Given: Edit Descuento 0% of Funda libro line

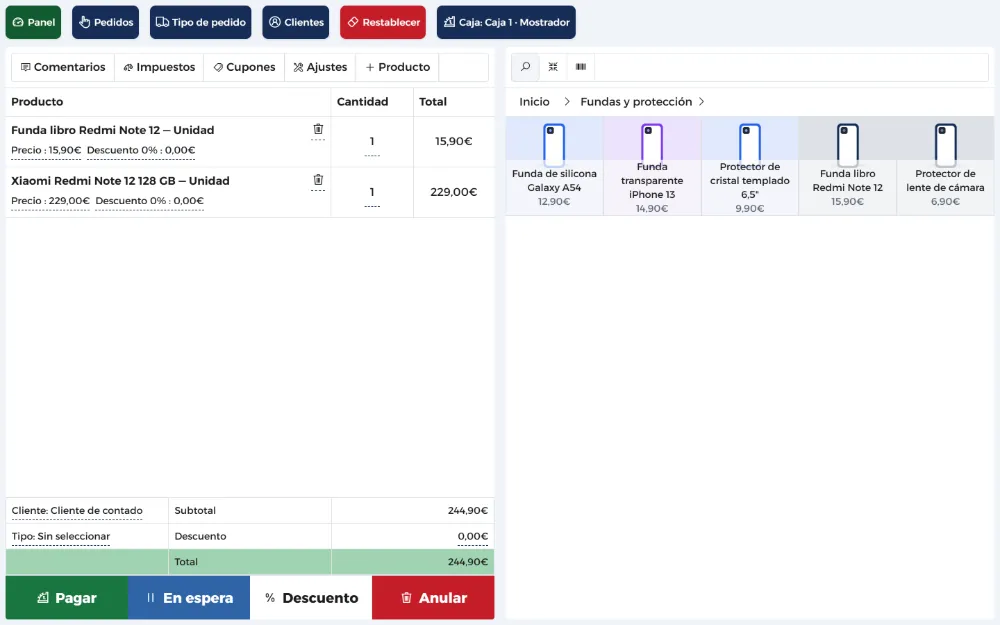Looking at the screenshot, I should [x=141, y=151].
